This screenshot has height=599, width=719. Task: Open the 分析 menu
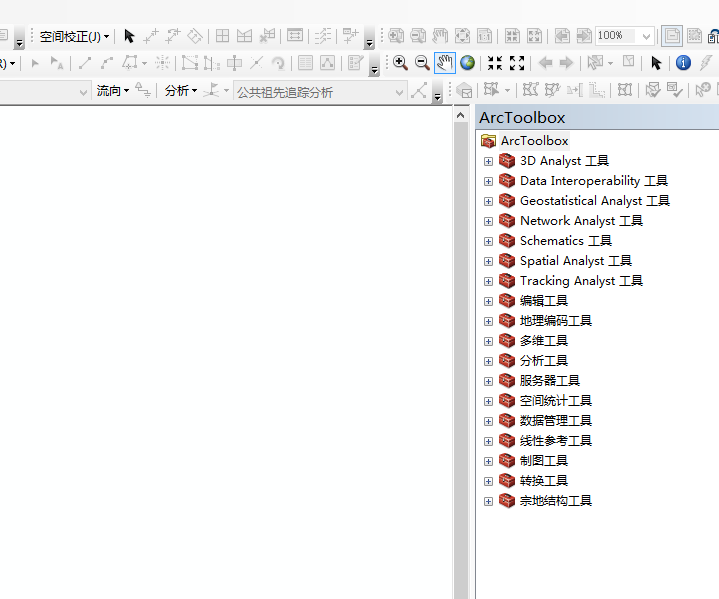click(x=181, y=91)
